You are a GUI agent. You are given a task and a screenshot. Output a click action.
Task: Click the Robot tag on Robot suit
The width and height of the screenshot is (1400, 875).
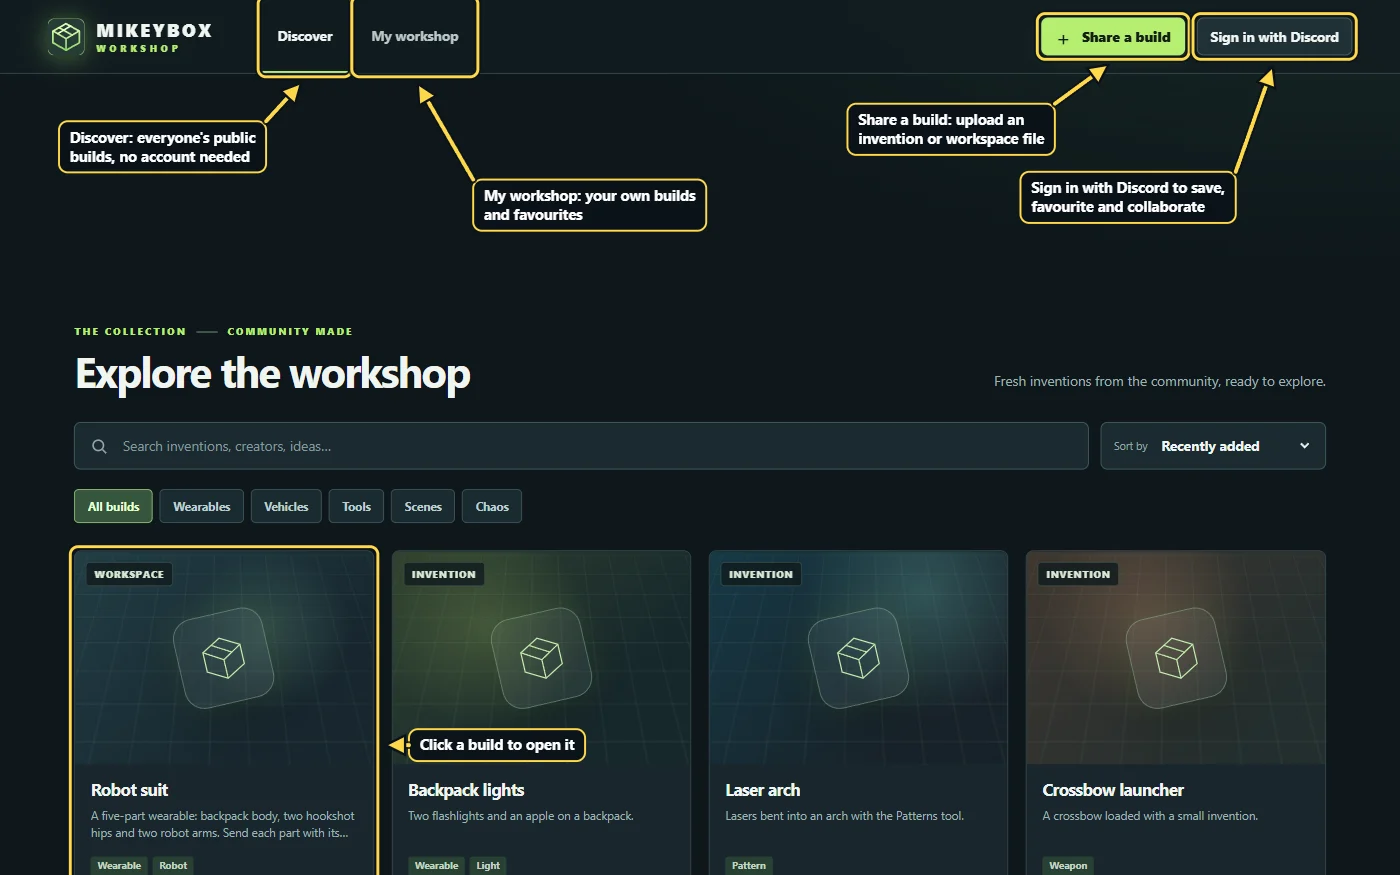173,866
